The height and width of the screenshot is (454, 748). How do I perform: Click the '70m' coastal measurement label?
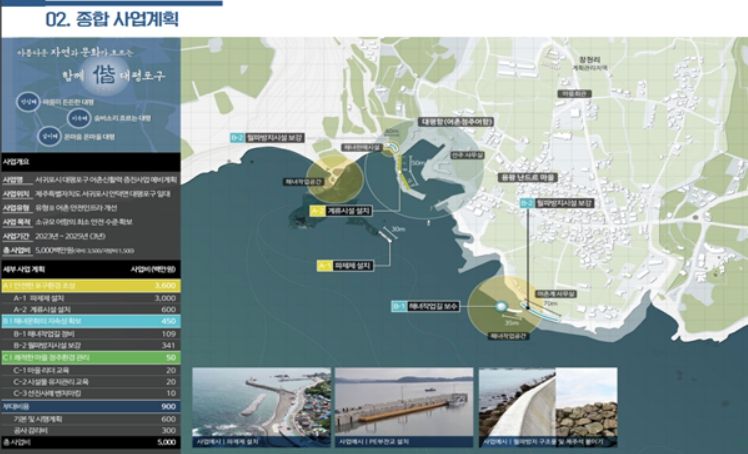[x=550, y=303]
